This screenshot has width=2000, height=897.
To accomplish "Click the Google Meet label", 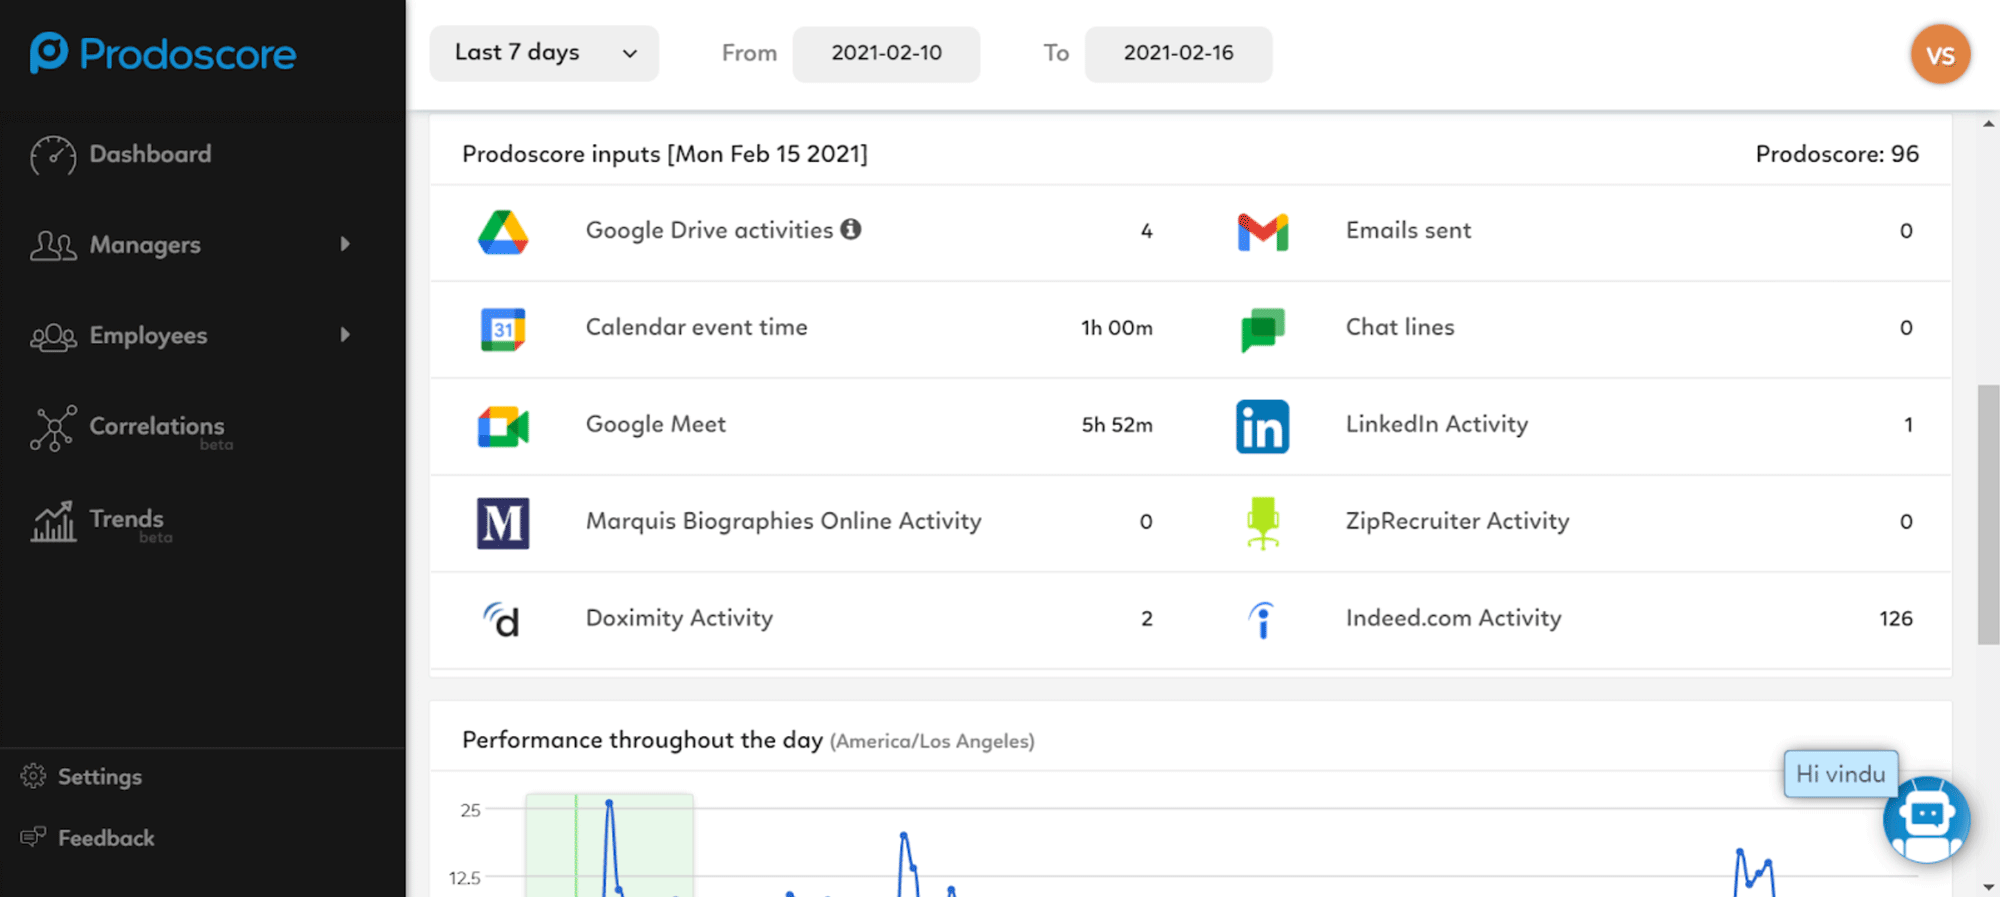I will click(x=656, y=424).
